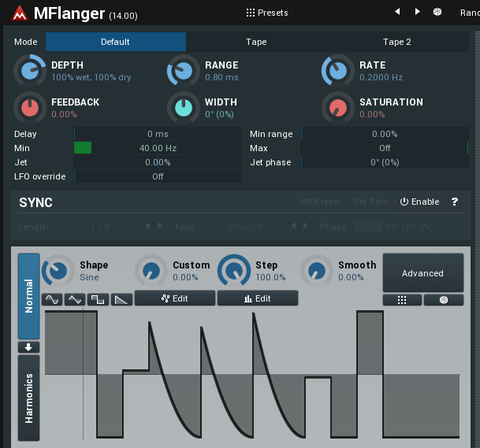The height and width of the screenshot is (448, 480).
Task: Go to previous preset arrow
Action: (397, 12)
